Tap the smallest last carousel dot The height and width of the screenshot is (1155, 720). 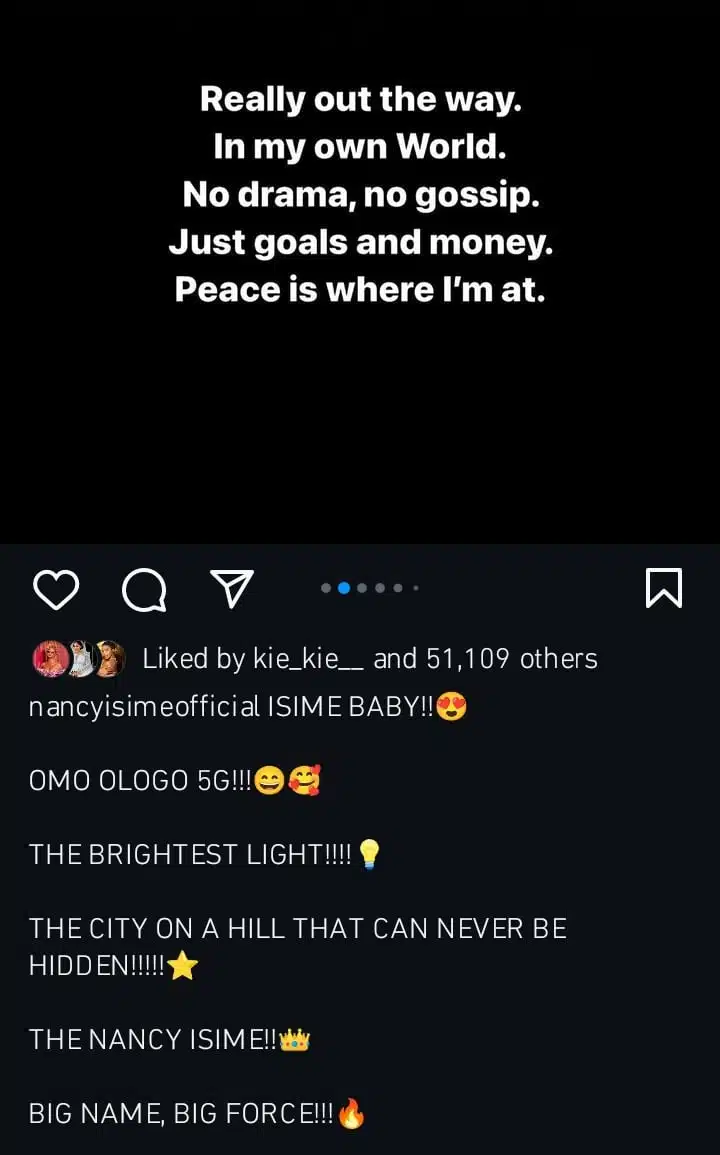pos(415,588)
